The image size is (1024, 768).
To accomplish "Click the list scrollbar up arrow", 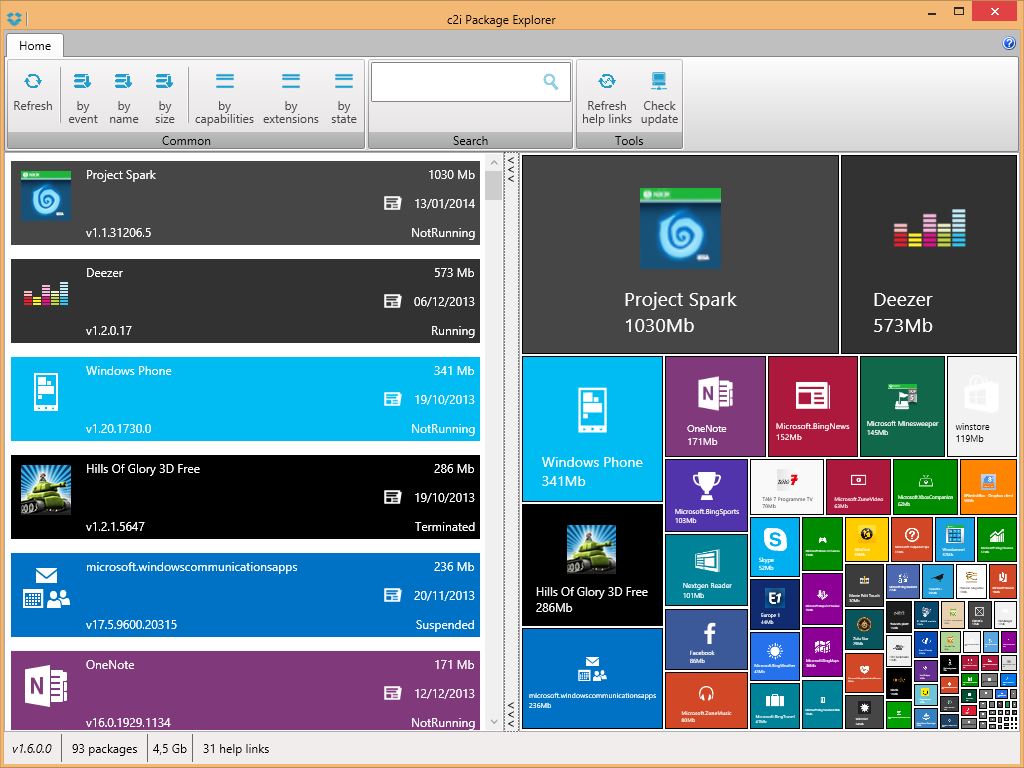I will pyautogui.click(x=494, y=161).
